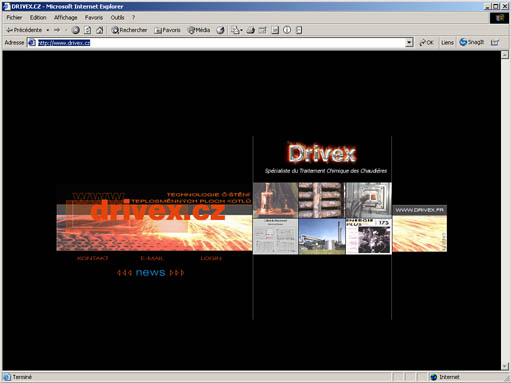The height and width of the screenshot is (383, 511).
Task: Open the factory chimney thumbnail
Action: (322, 236)
